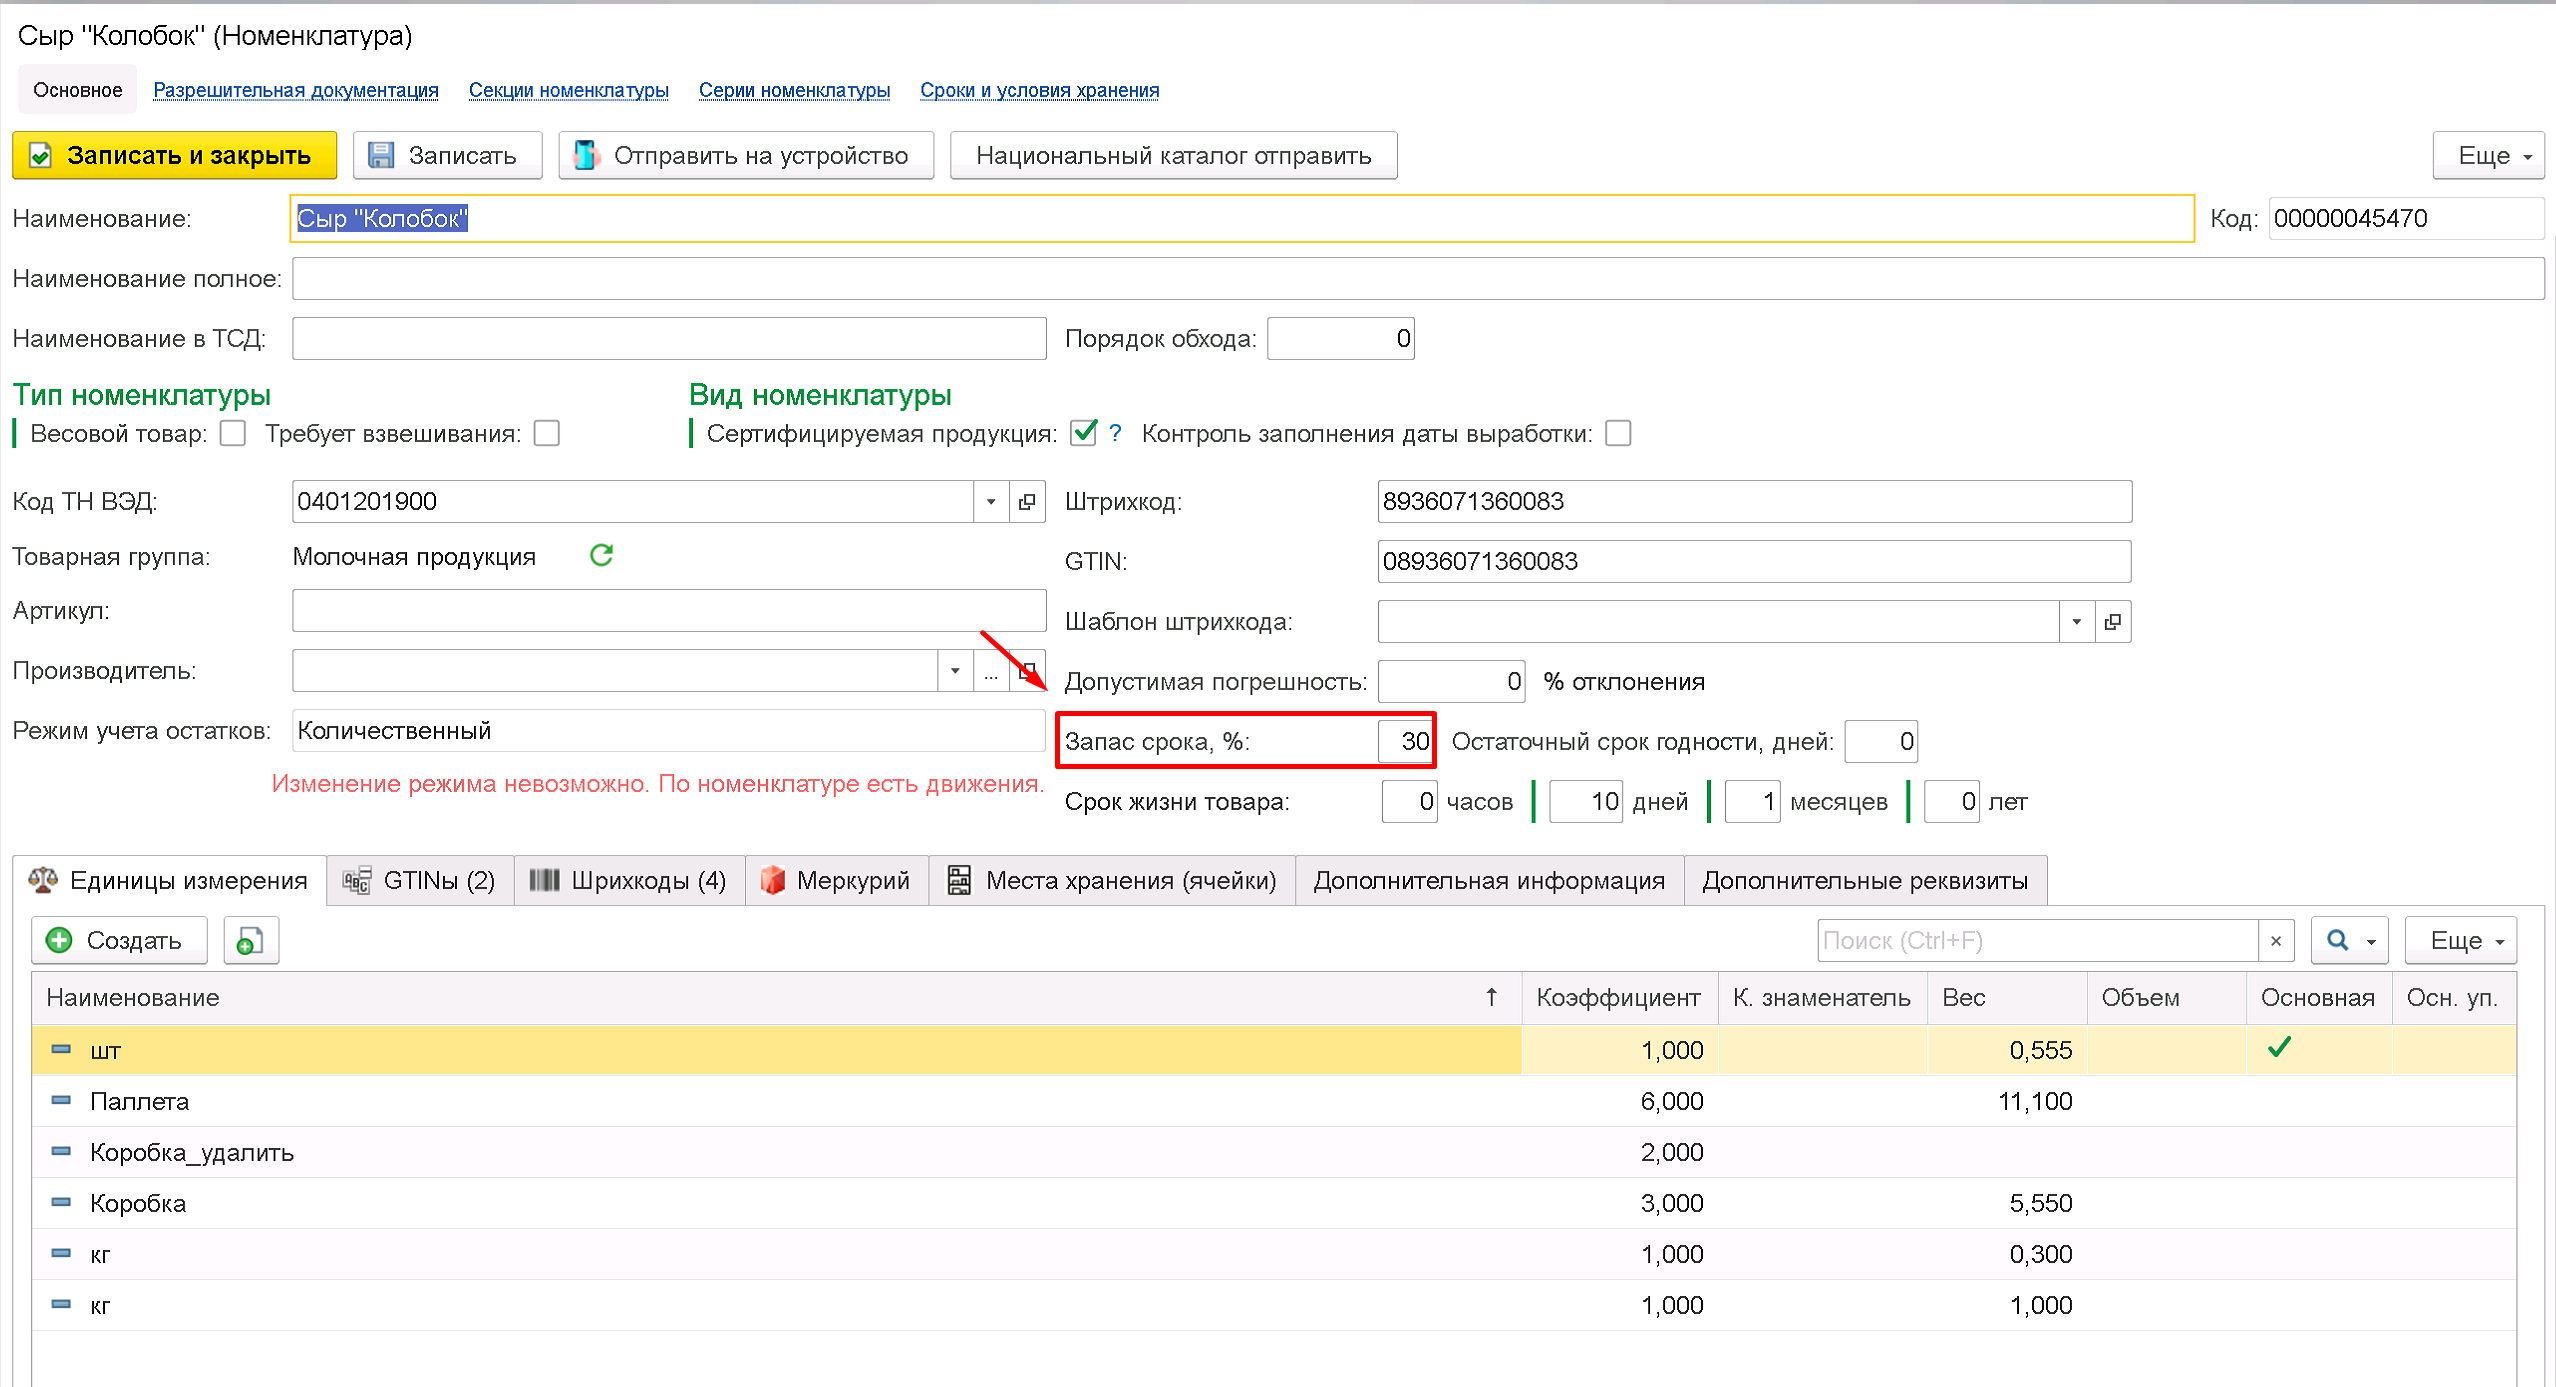Click the Вес column header

click(x=2006, y=997)
